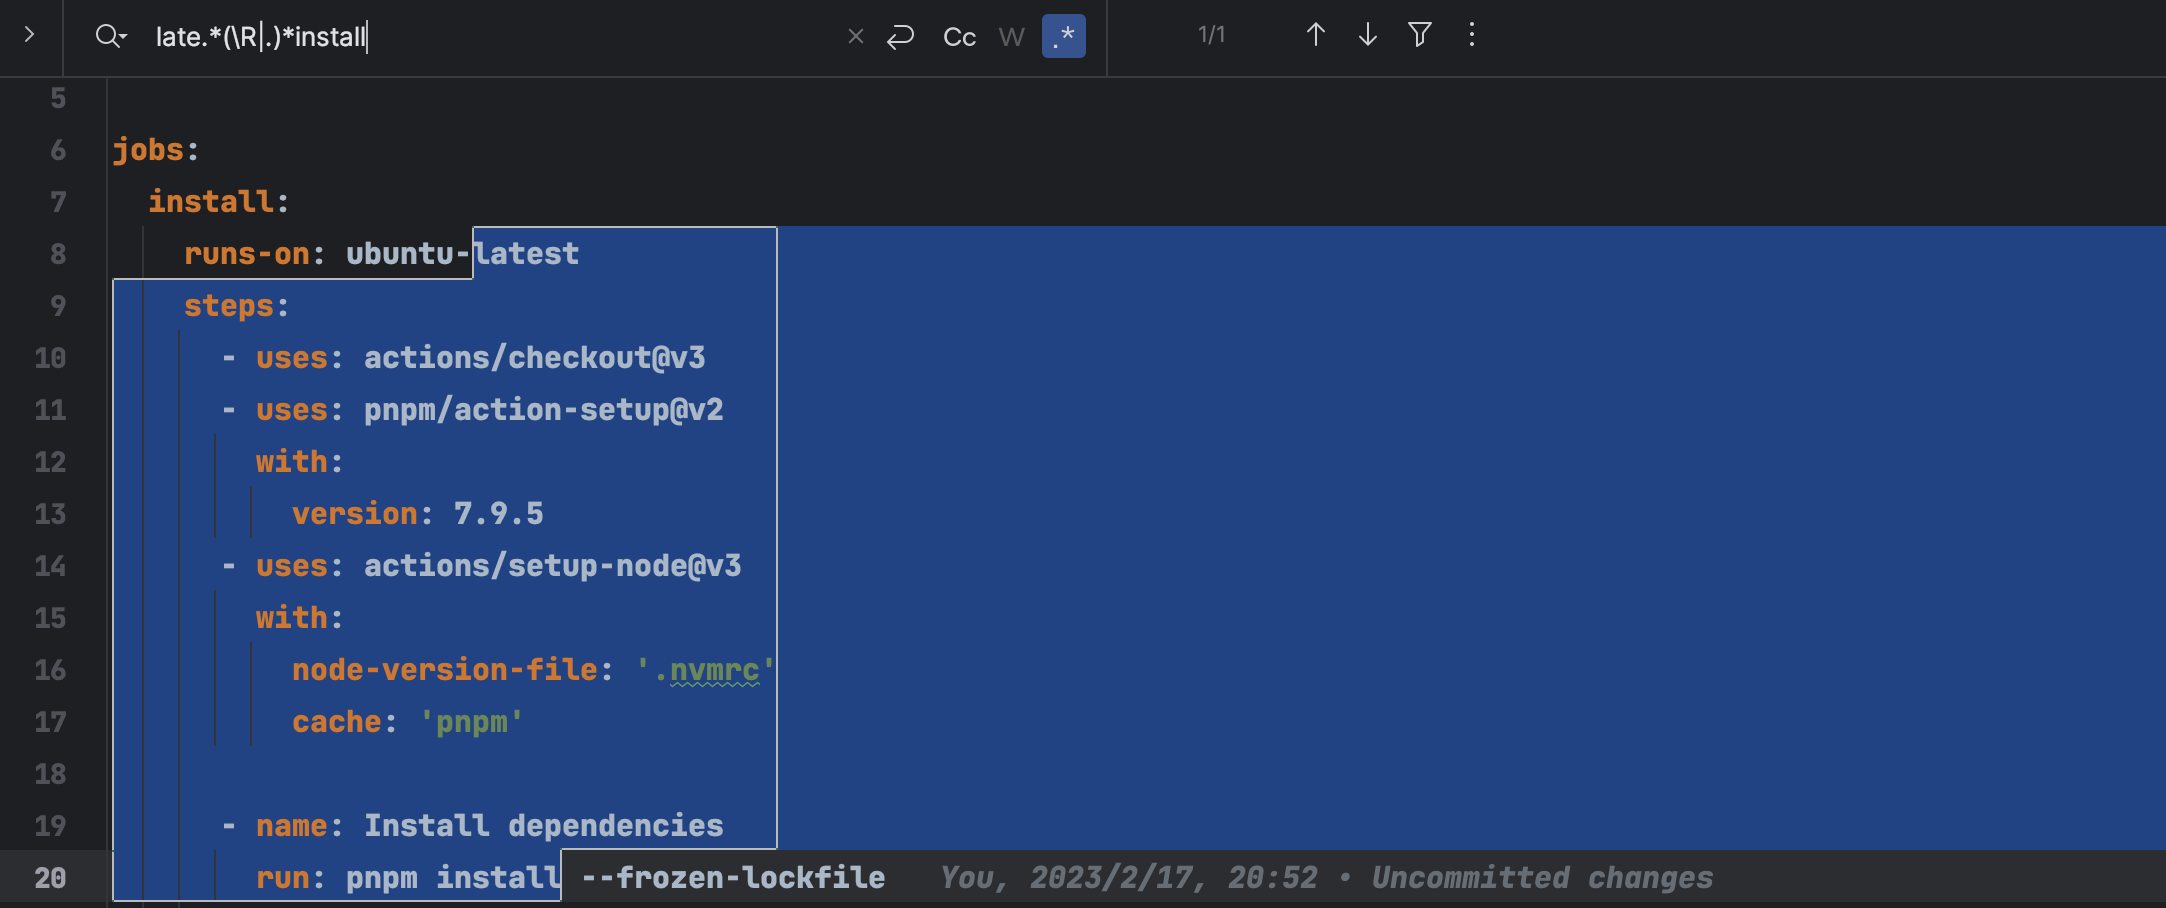
Task: Expand the replace field chevron
Action: [29, 35]
